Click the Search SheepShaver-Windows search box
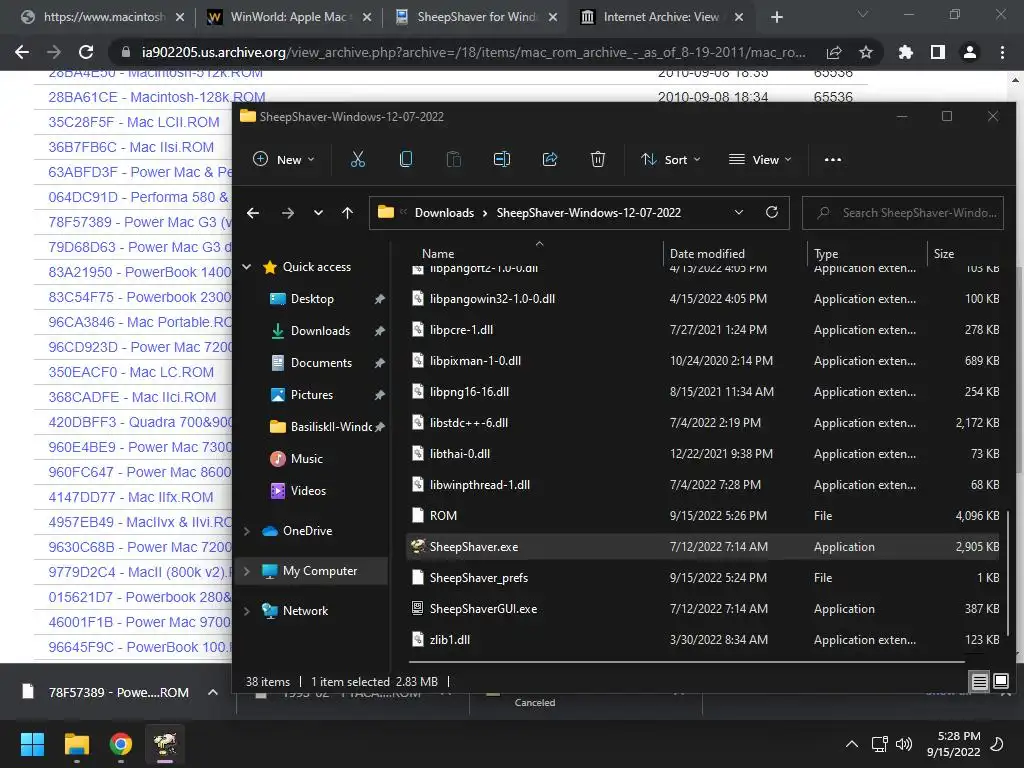This screenshot has width=1024, height=768. tap(903, 213)
